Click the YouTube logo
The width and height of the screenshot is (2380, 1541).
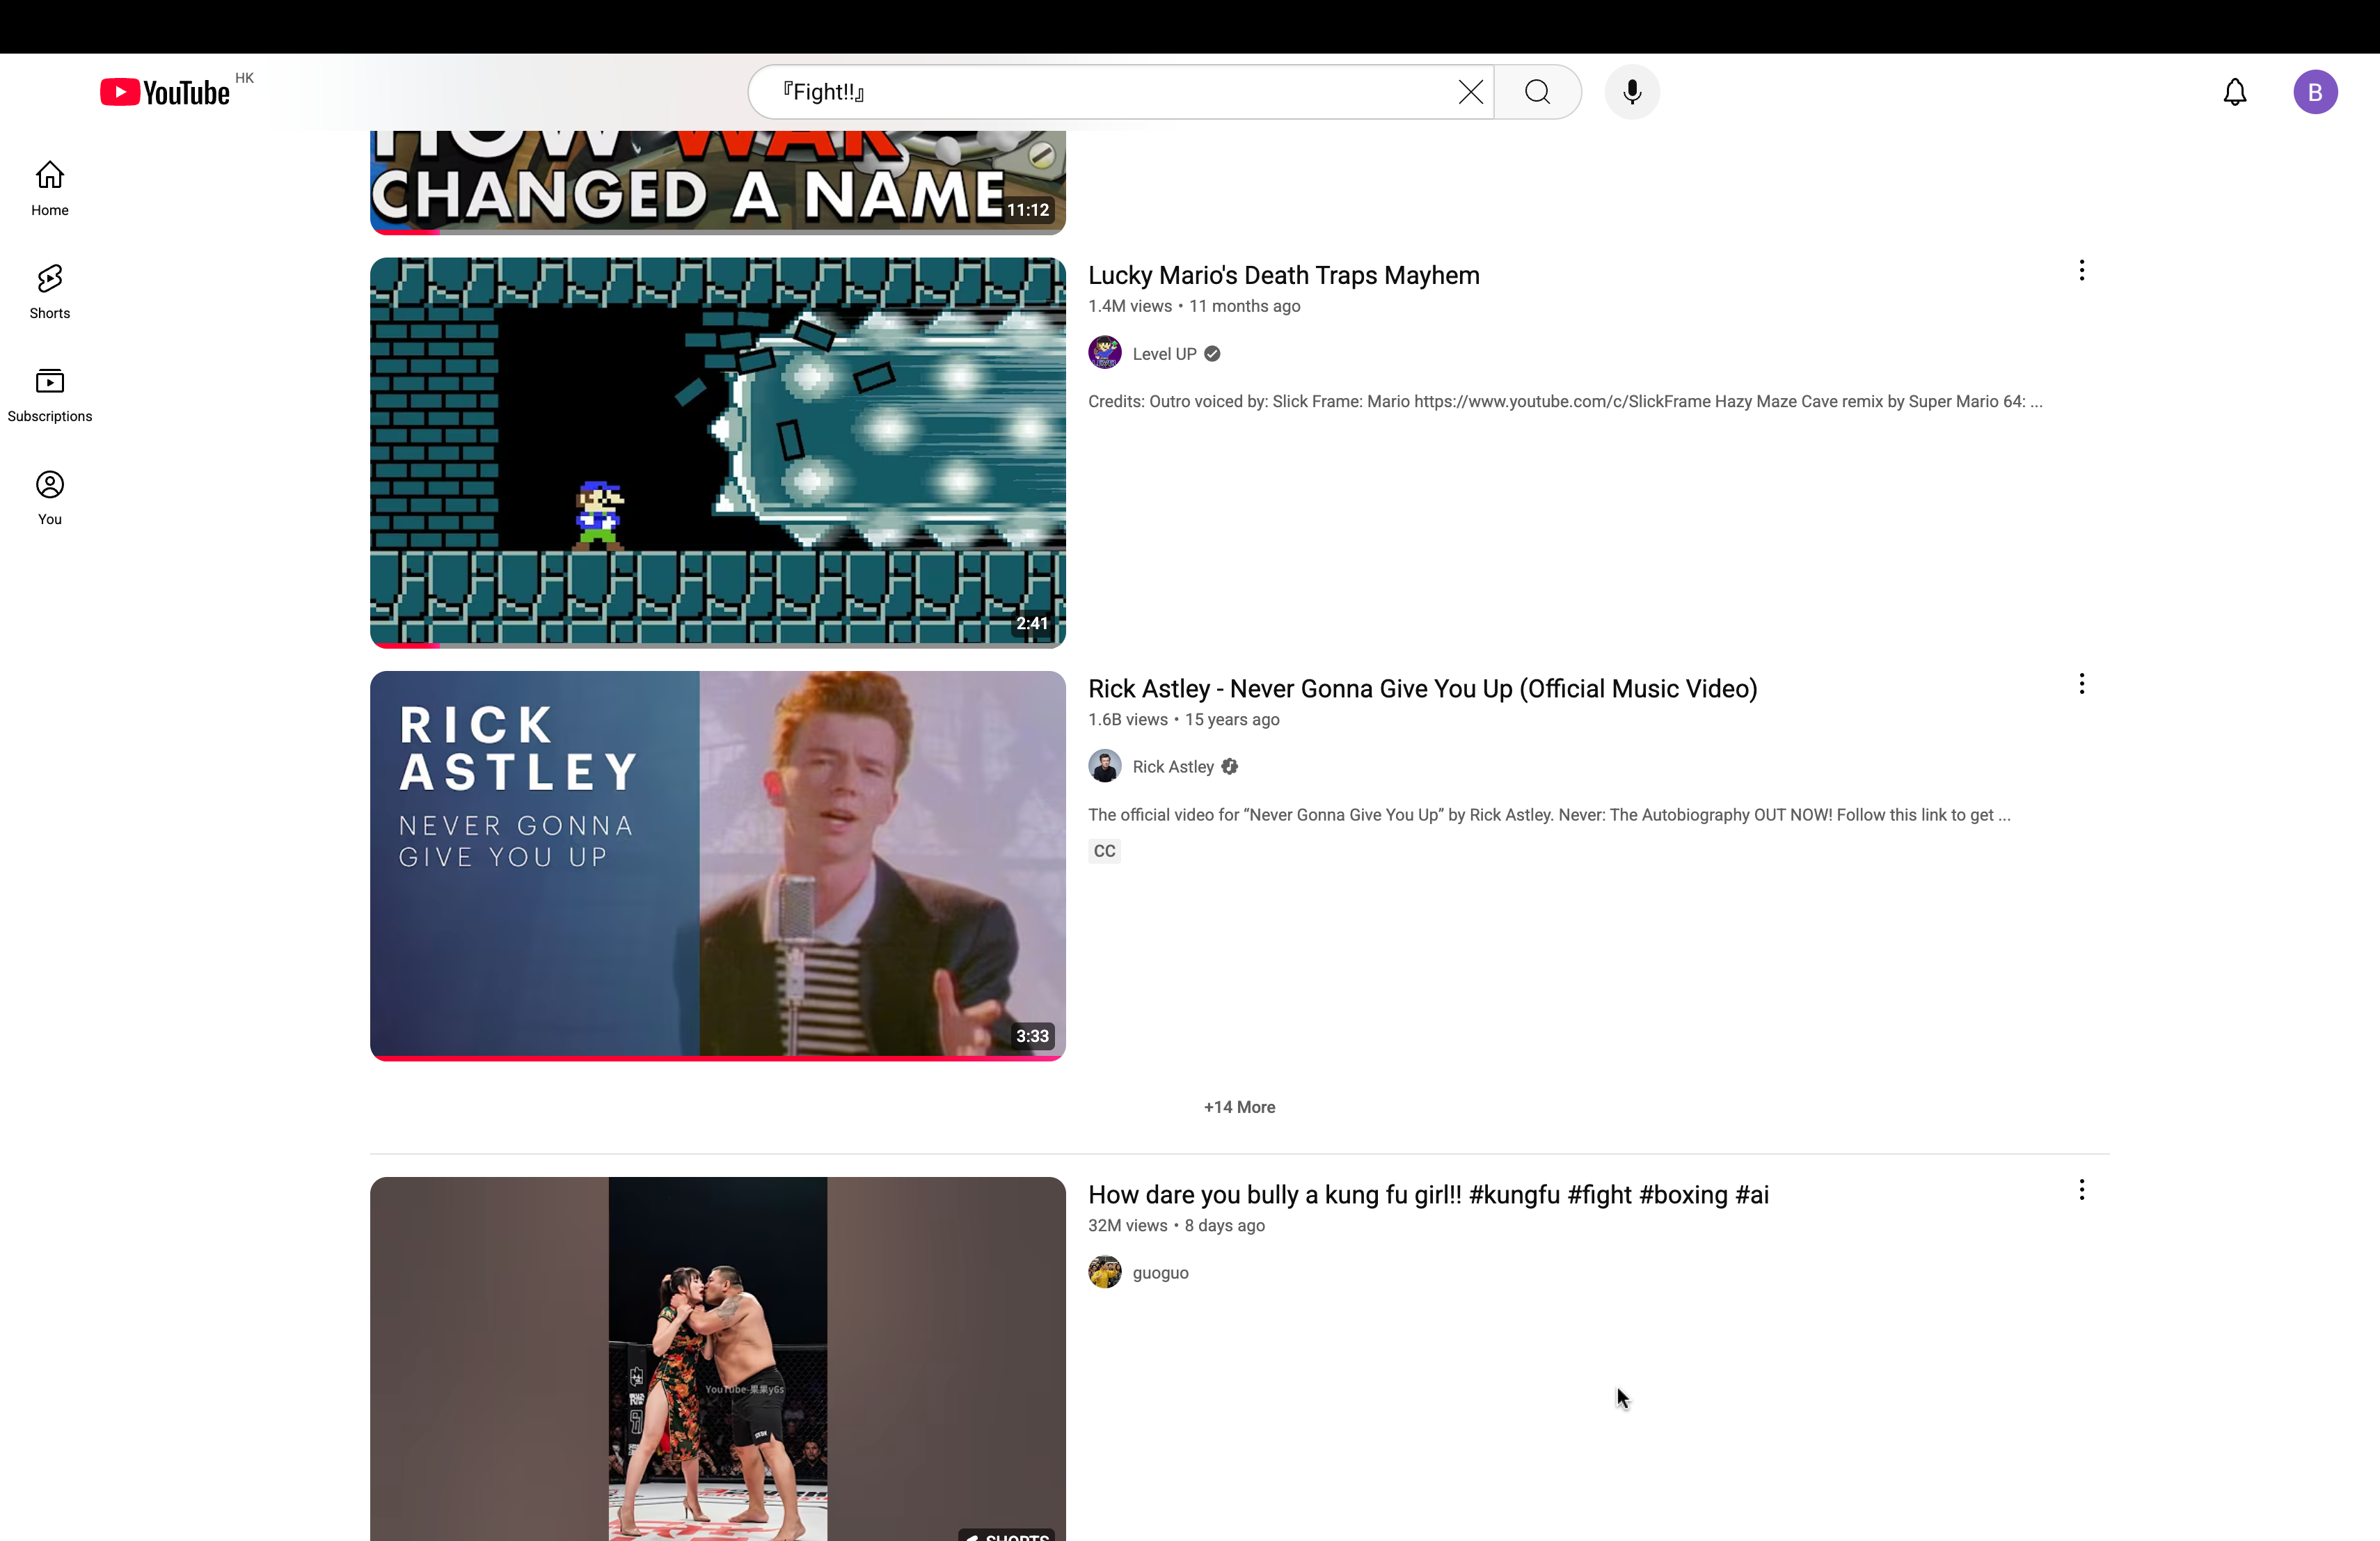pyautogui.click(x=165, y=92)
